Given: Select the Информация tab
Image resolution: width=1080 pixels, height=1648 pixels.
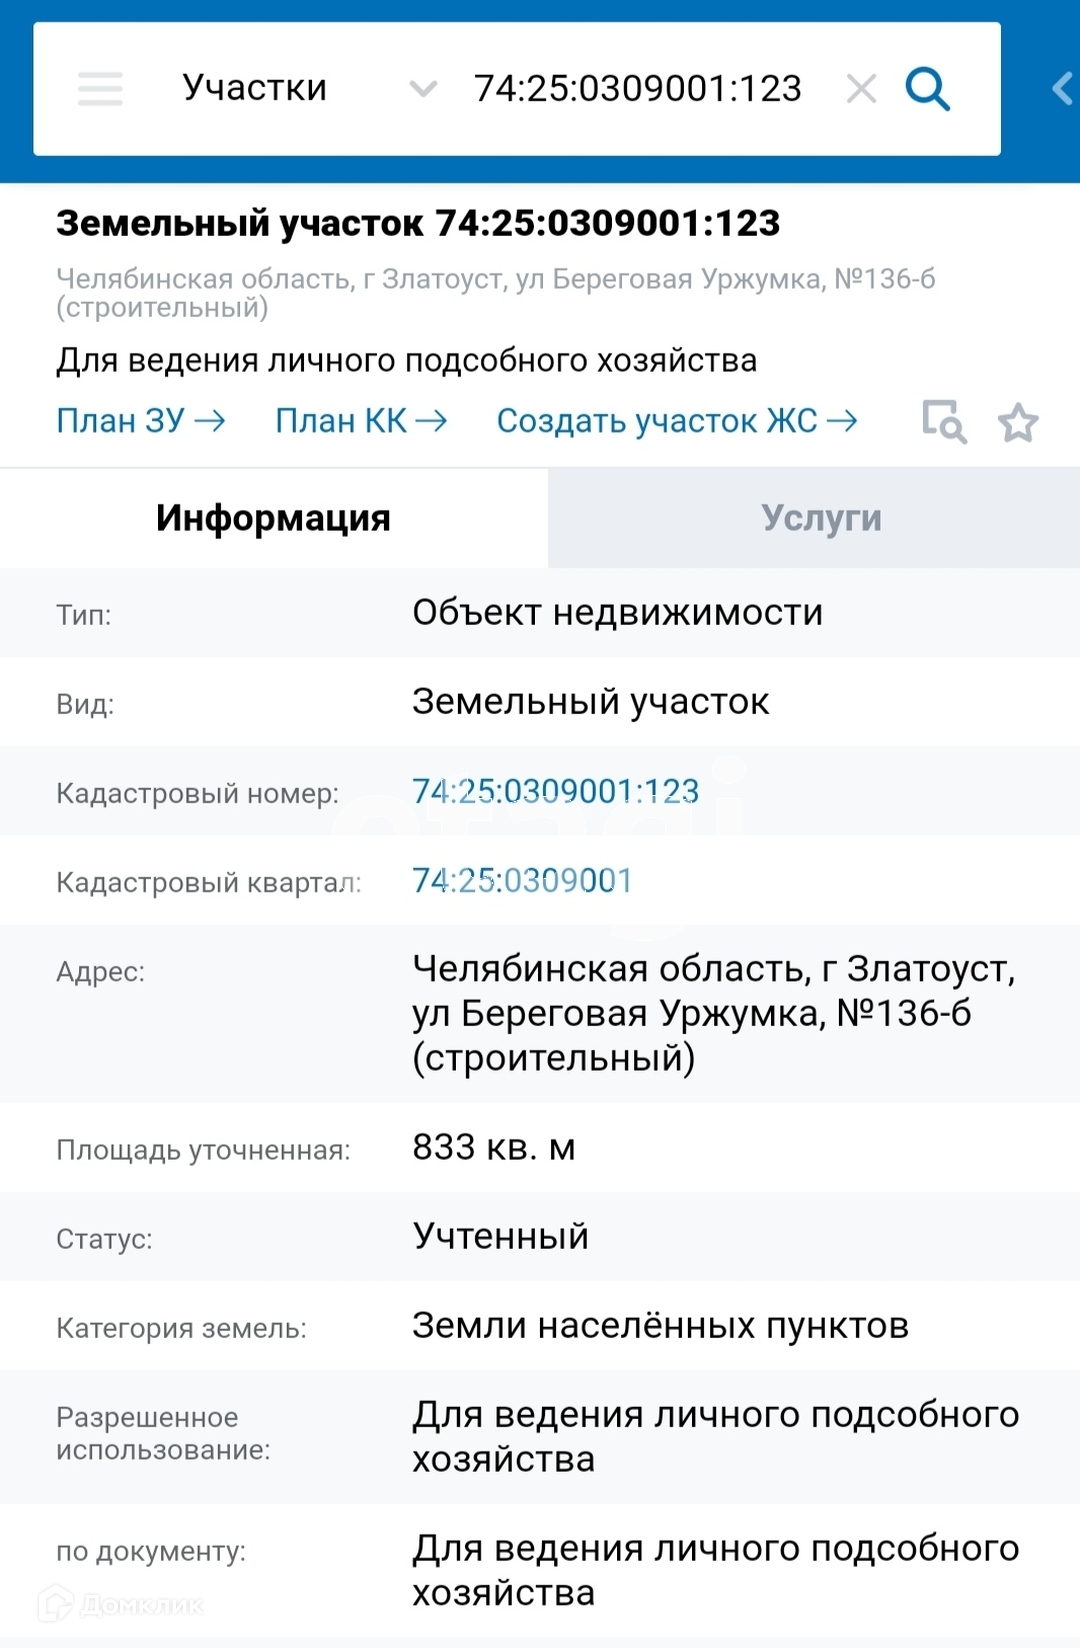Looking at the screenshot, I should 273,518.
